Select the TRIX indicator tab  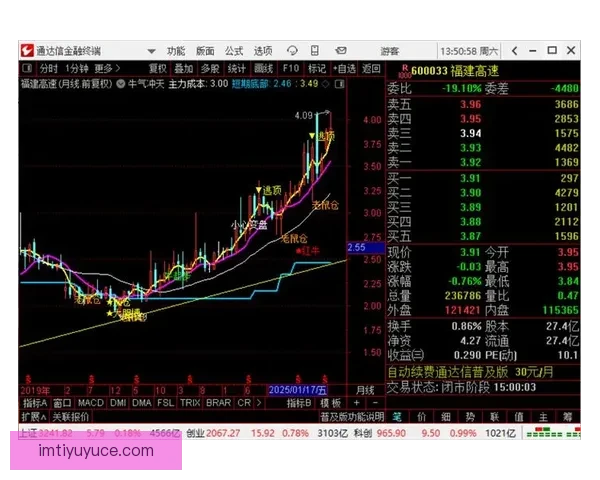point(190,403)
